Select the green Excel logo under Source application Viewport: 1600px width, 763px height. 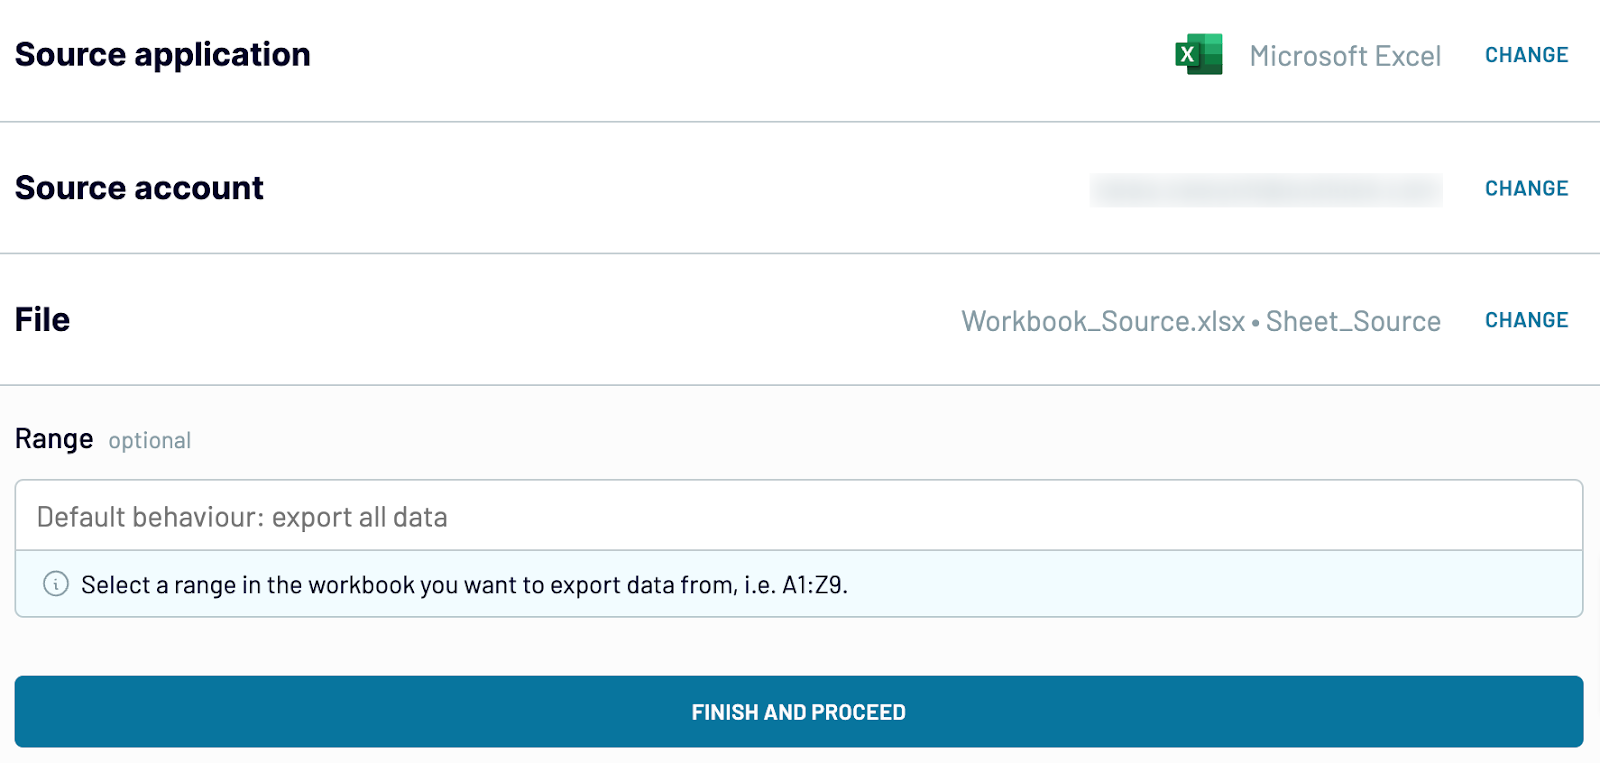click(1197, 54)
